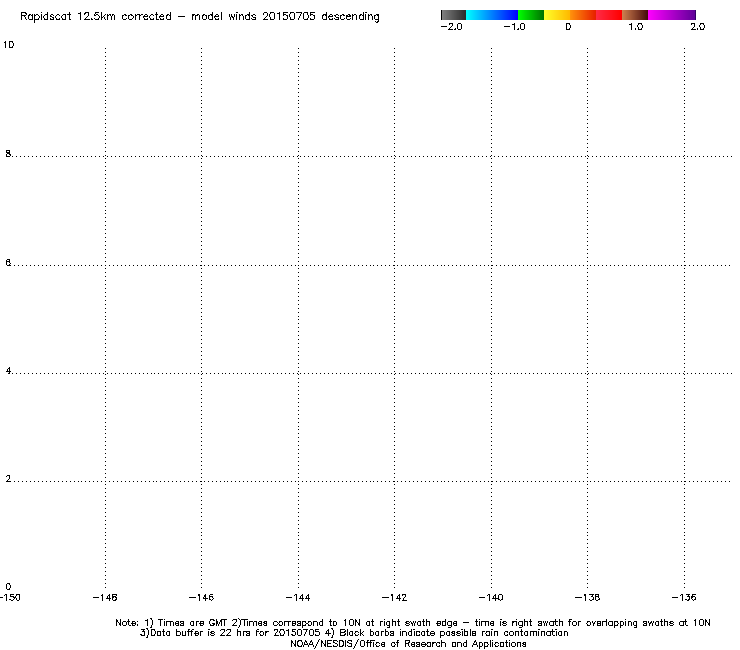Click the longitude label -146
740x650 pixels.
201,598
